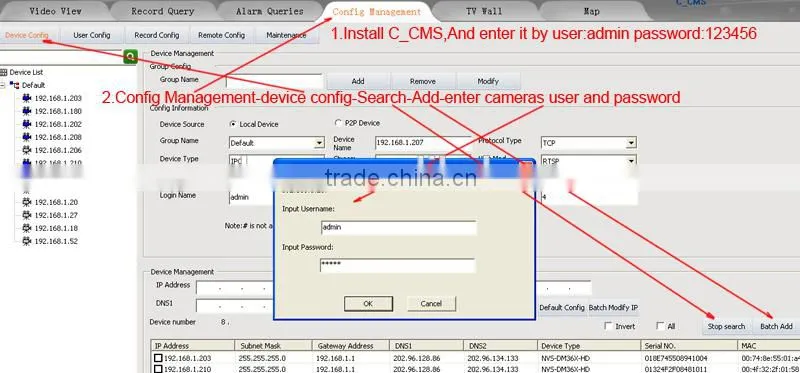The width and height of the screenshot is (800, 373).
Task: Tick the All checkbox
Action: point(660,326)
